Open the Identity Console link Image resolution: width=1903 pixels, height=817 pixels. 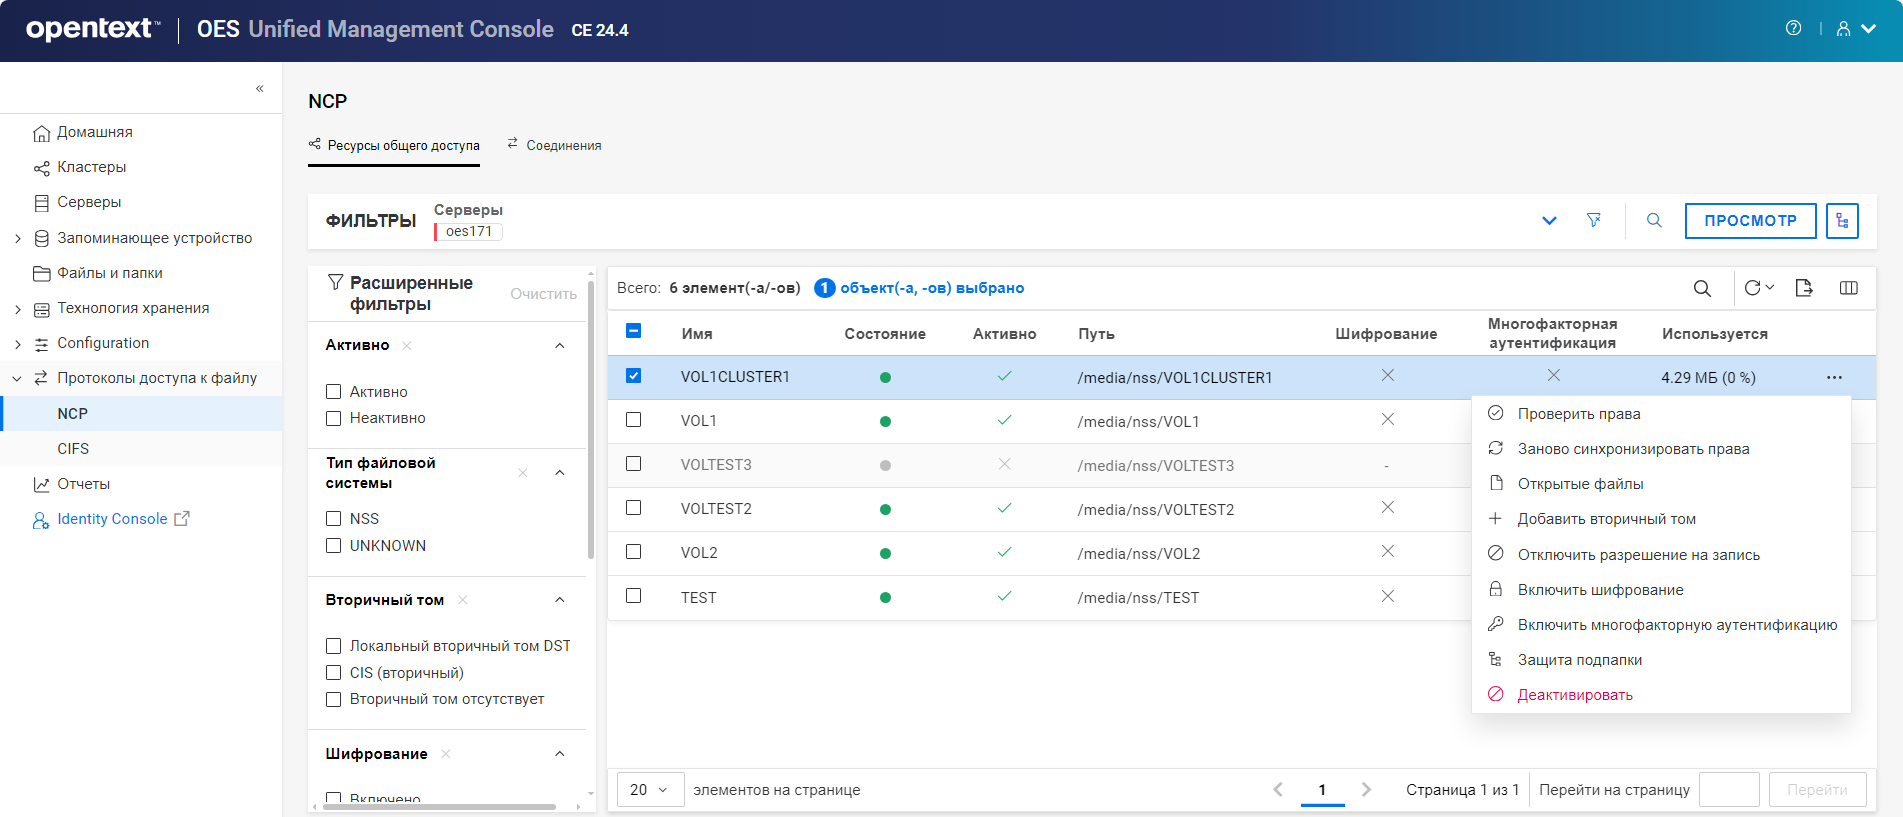[111, 519]
